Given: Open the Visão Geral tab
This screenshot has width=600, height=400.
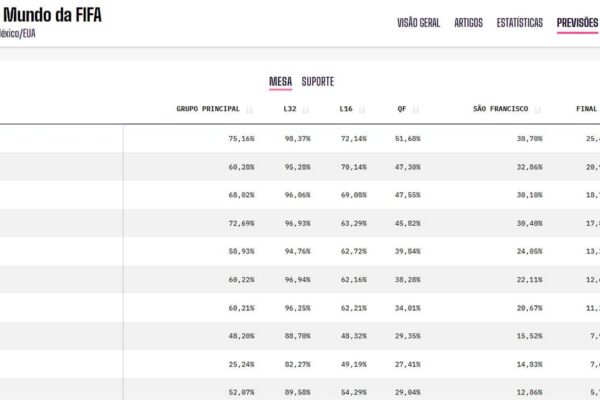Looking at the screenshot, I should (x=418, y=23).
